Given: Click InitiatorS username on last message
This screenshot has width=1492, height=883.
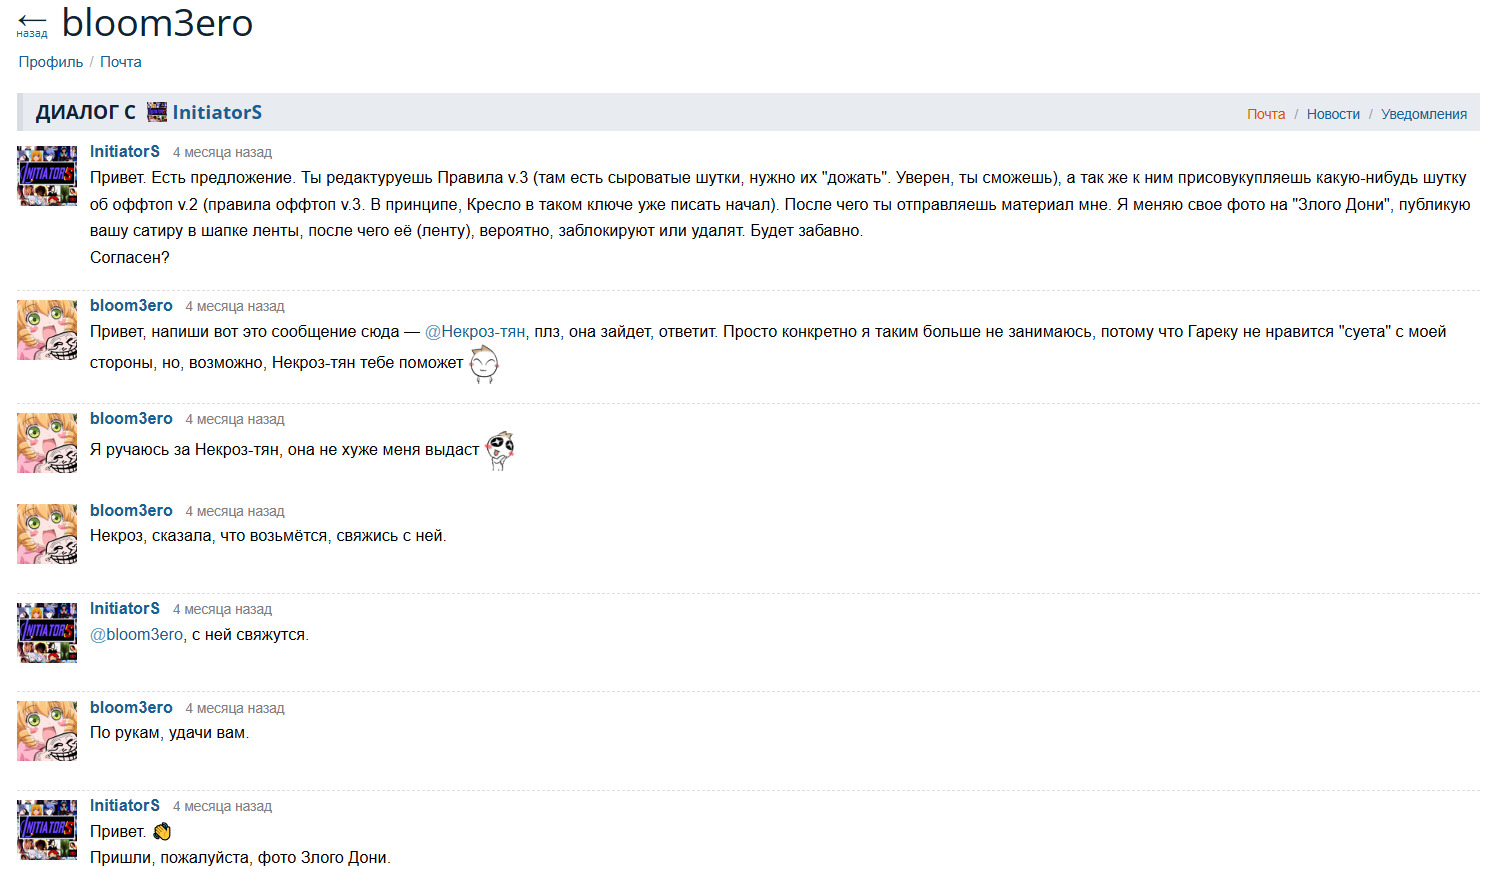Looking at the screenshot, I should coord(125,806).
